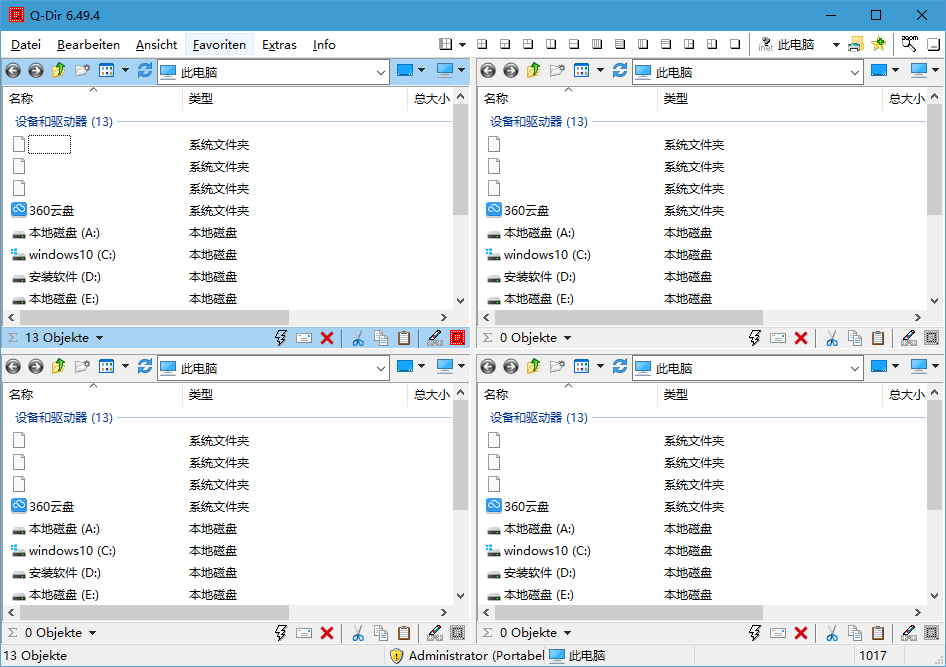Open the Extras menu

(x=279, y=44)
